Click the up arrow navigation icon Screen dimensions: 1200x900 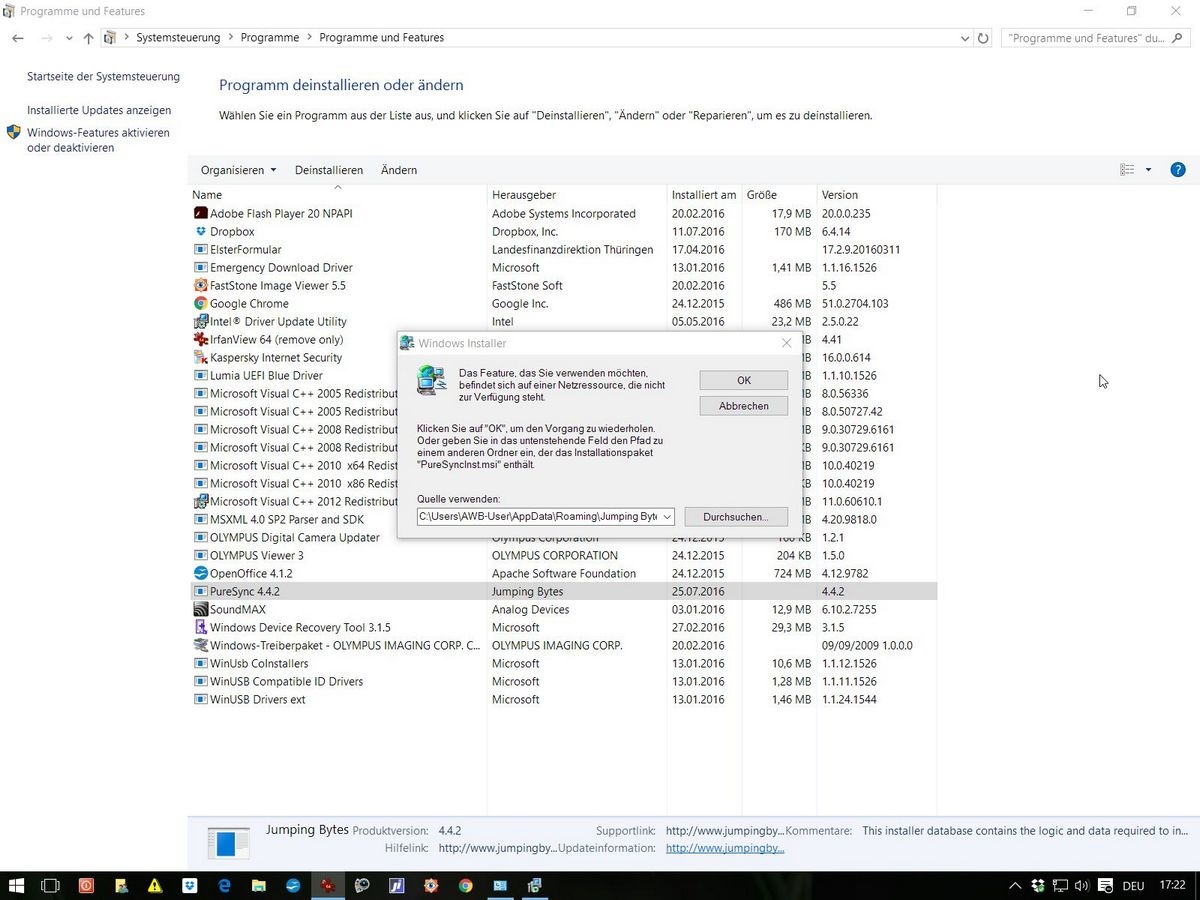click(88, 38)
